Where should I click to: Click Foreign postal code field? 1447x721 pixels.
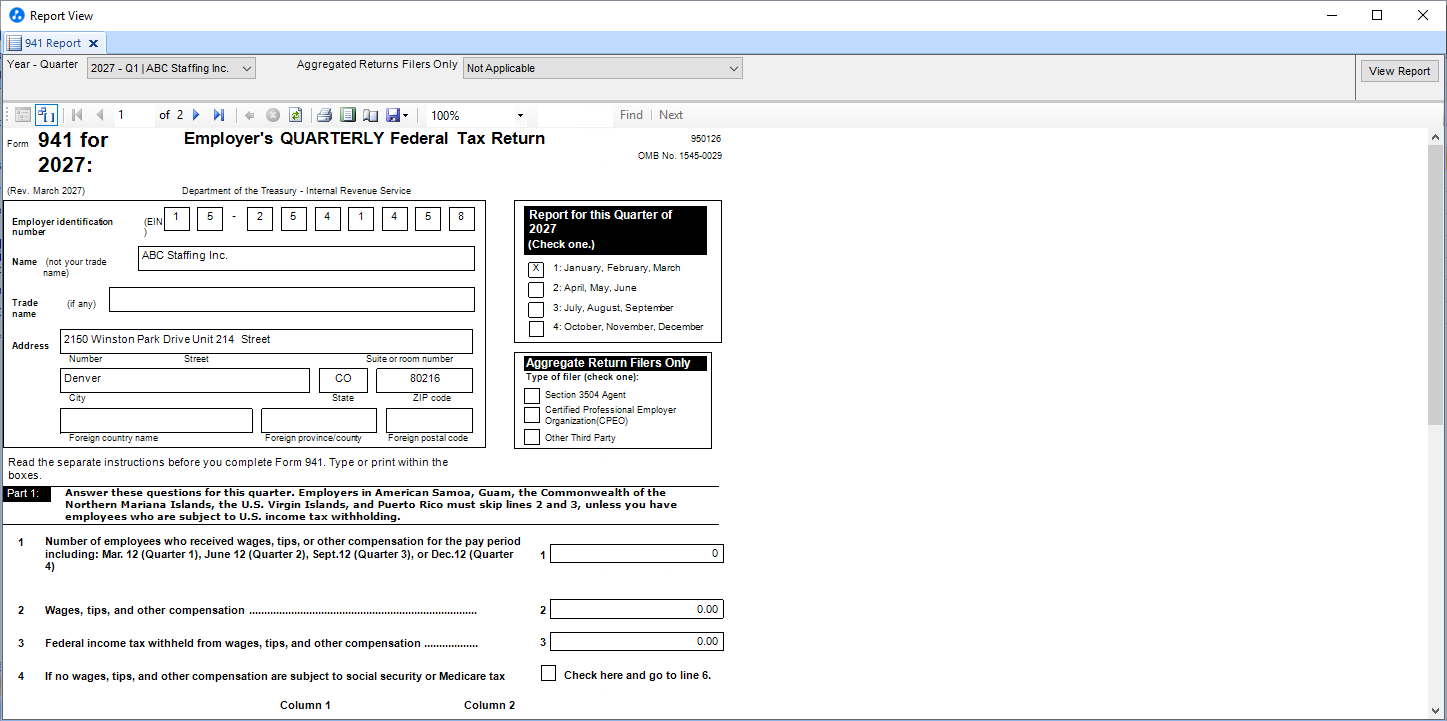click(x=429, y=421)
